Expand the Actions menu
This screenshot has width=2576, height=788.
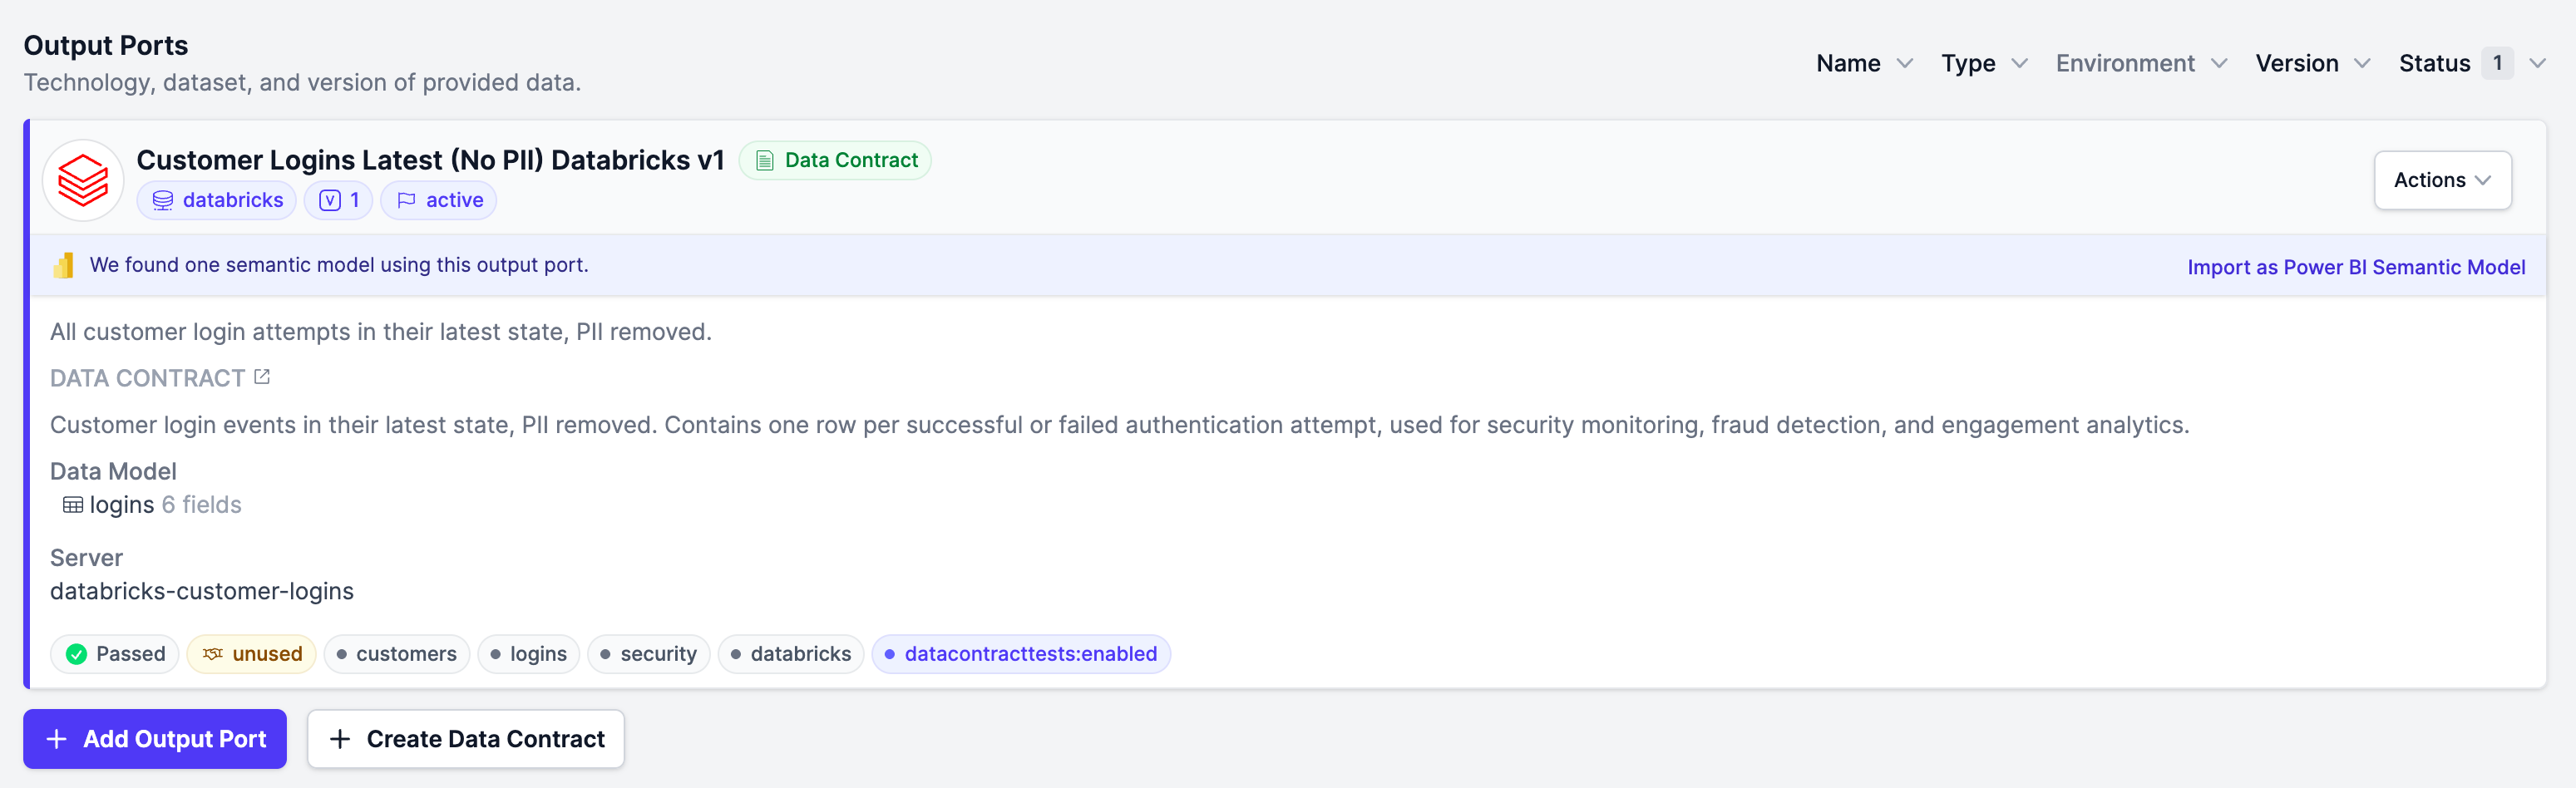(2442, 180)
